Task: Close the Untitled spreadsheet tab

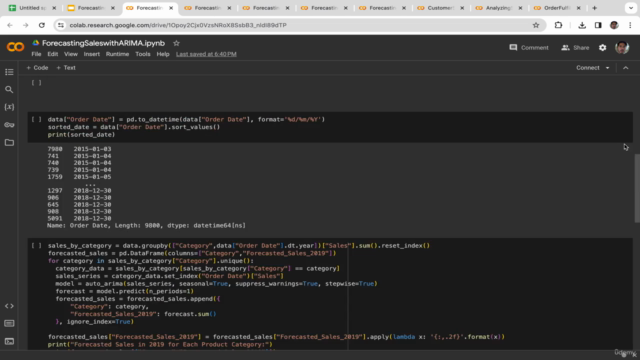Action: tap(54, 8)
